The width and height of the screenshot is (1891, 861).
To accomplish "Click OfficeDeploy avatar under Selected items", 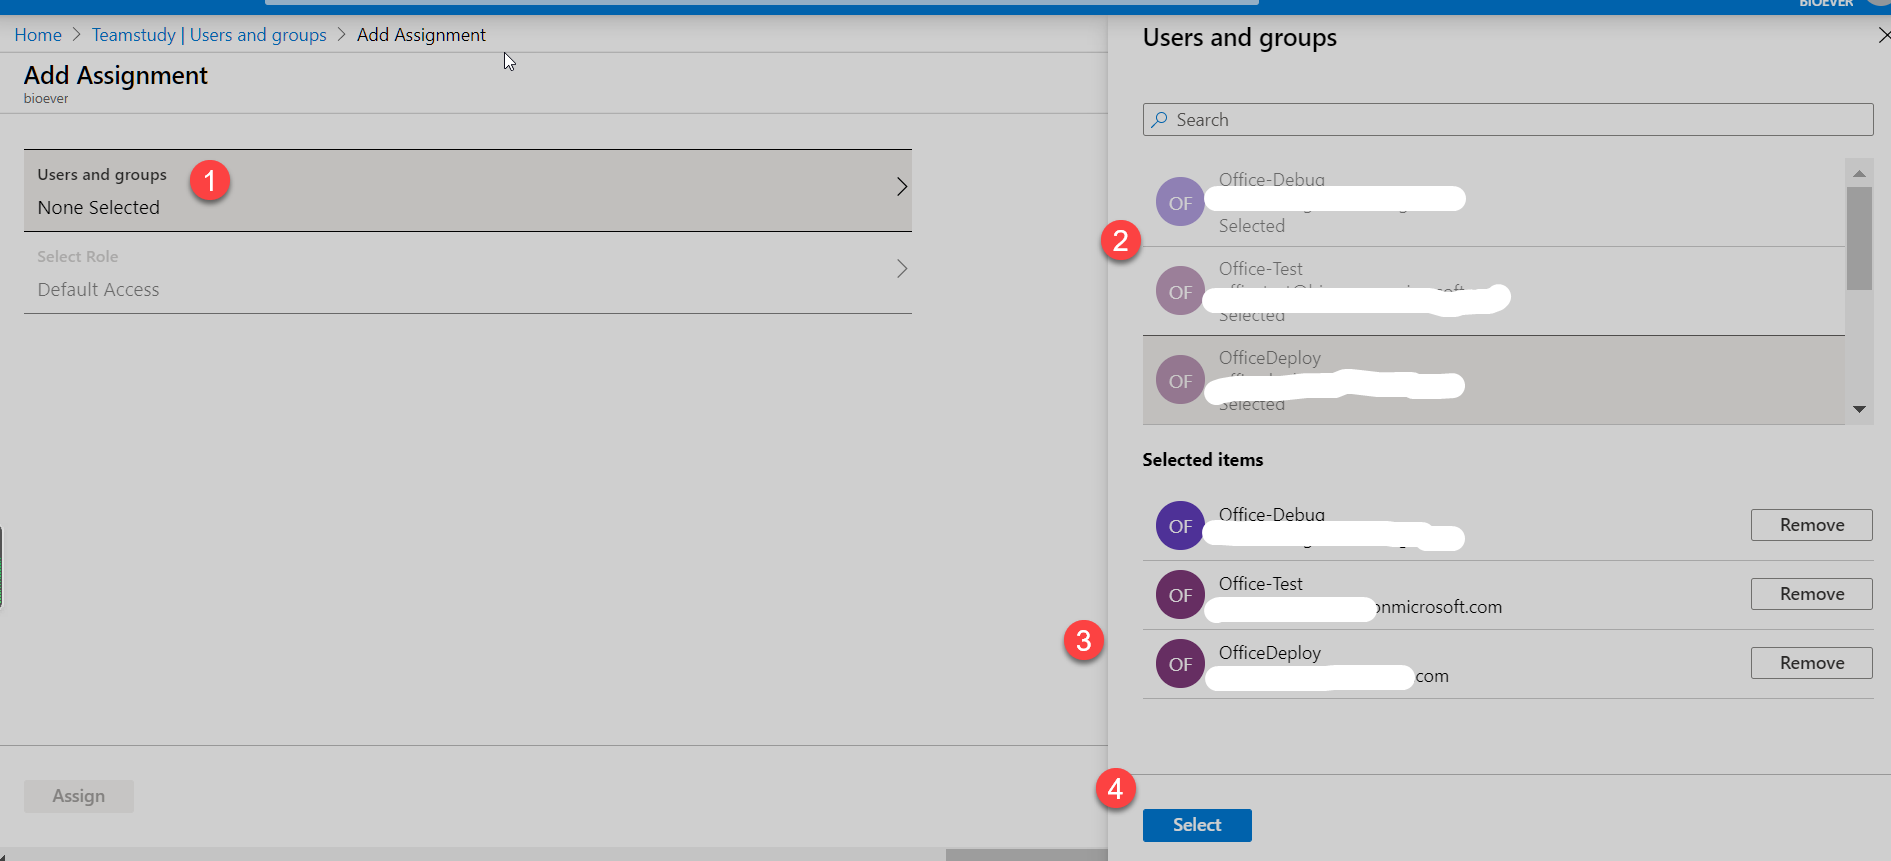I will [x=1180, y=664].
